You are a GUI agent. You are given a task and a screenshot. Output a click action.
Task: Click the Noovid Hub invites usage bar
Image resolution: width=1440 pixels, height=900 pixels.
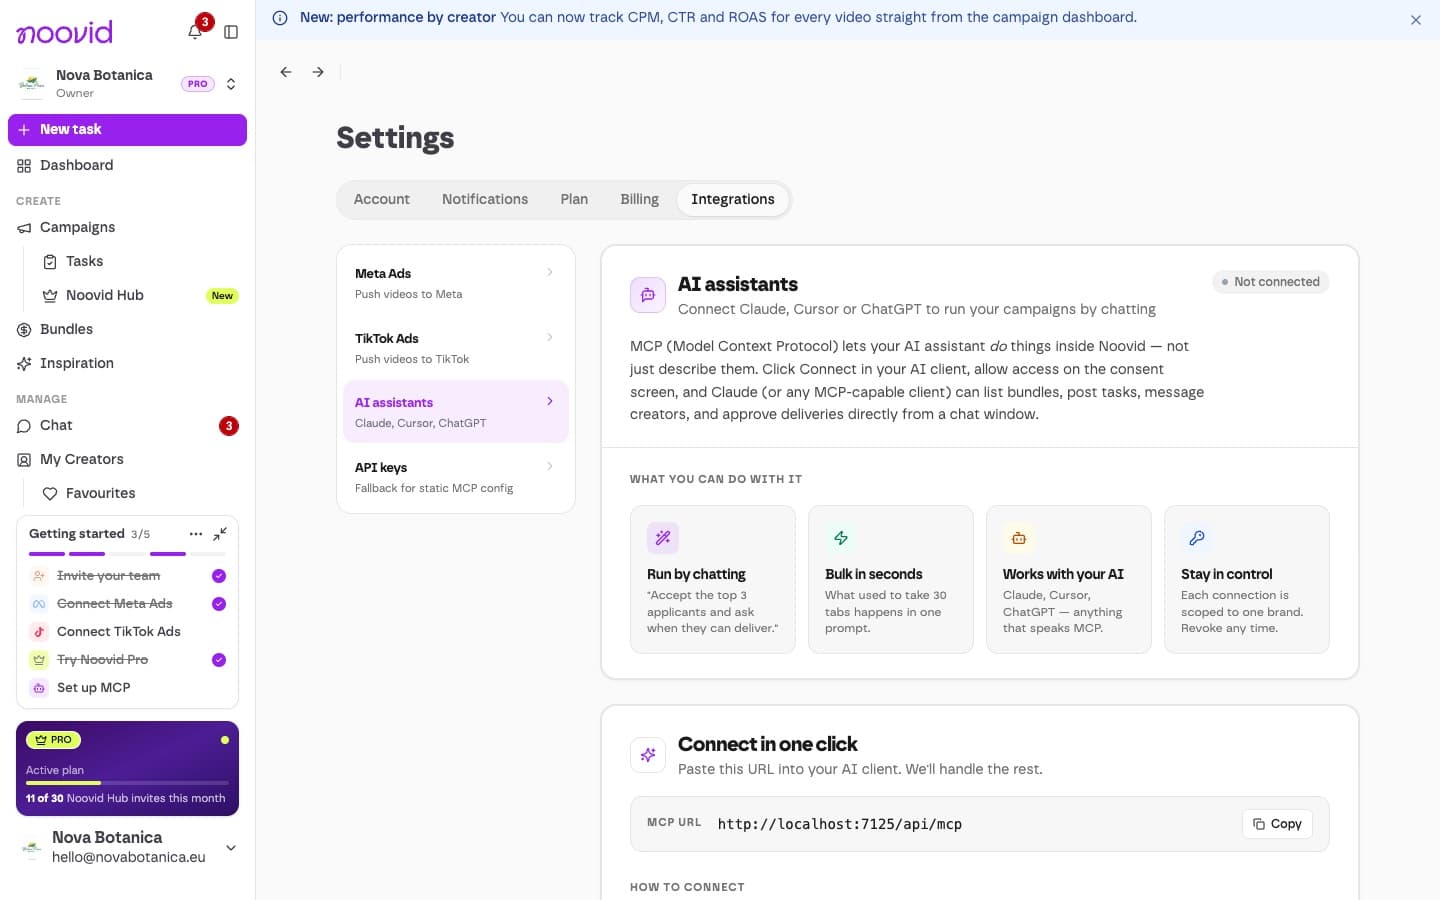pos(128,783)
